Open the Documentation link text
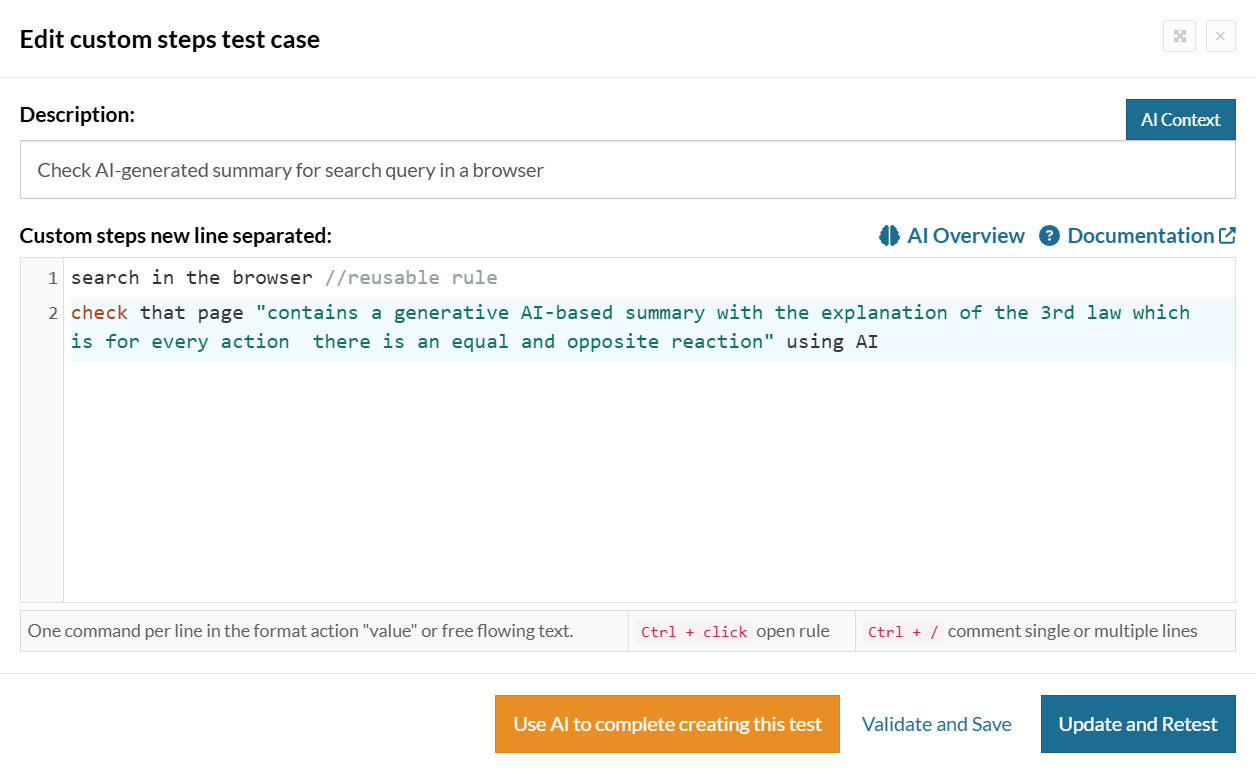 point(1140,236)
